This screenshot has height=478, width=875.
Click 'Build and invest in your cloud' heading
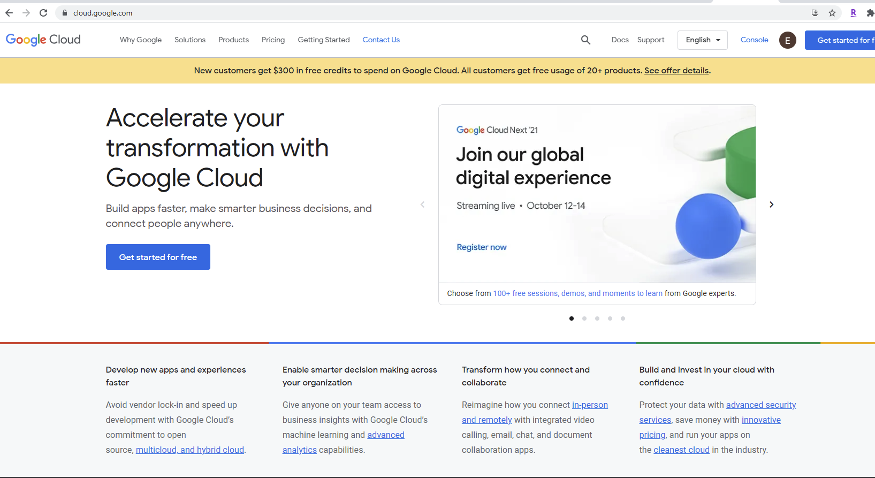click(x=706, y=376)
